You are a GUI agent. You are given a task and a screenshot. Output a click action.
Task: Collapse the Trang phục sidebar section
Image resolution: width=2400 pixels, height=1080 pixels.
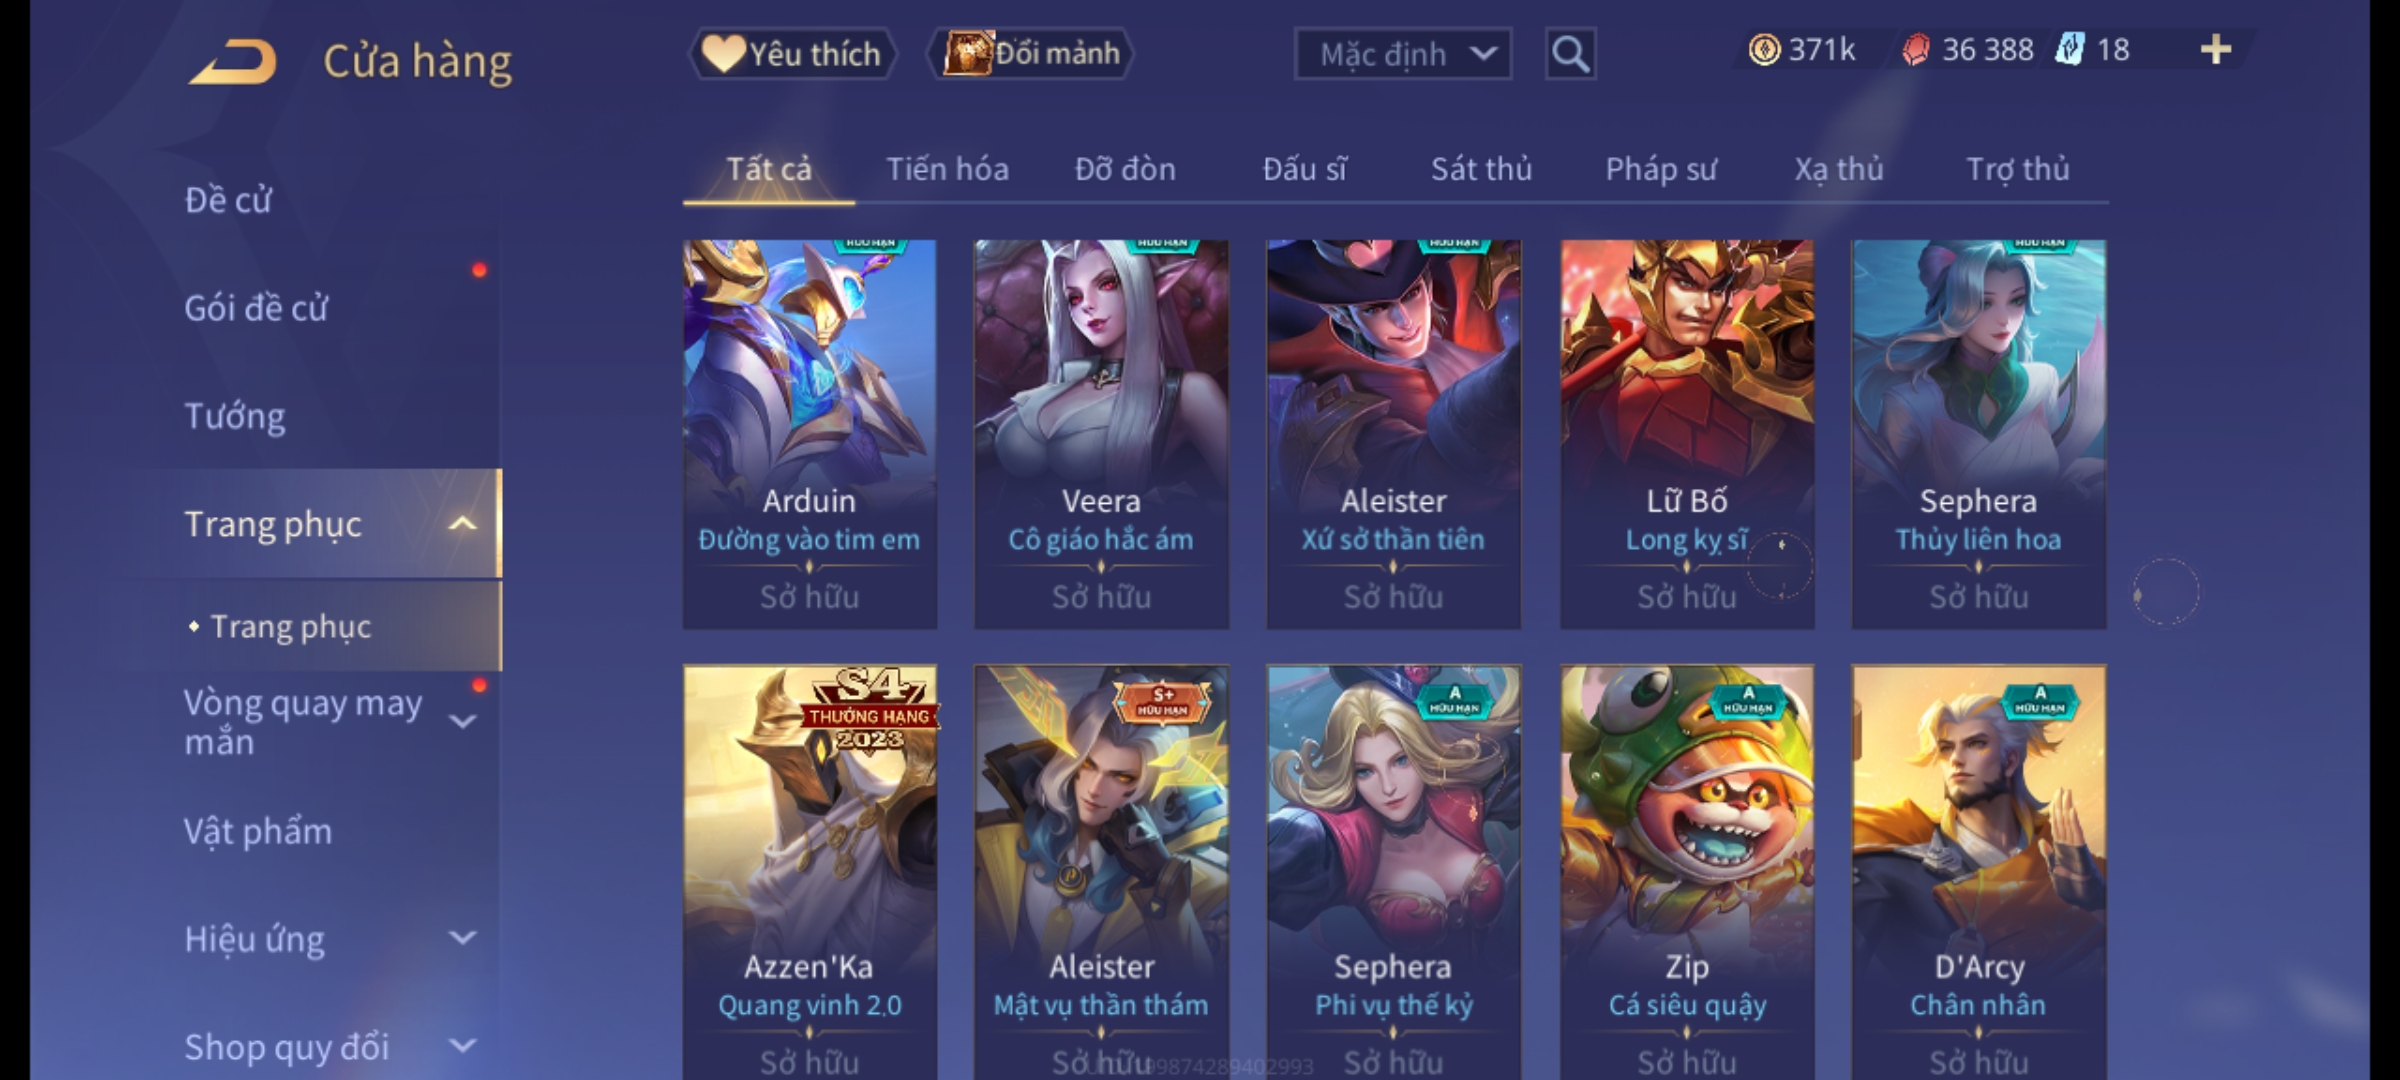coord(462,524)
